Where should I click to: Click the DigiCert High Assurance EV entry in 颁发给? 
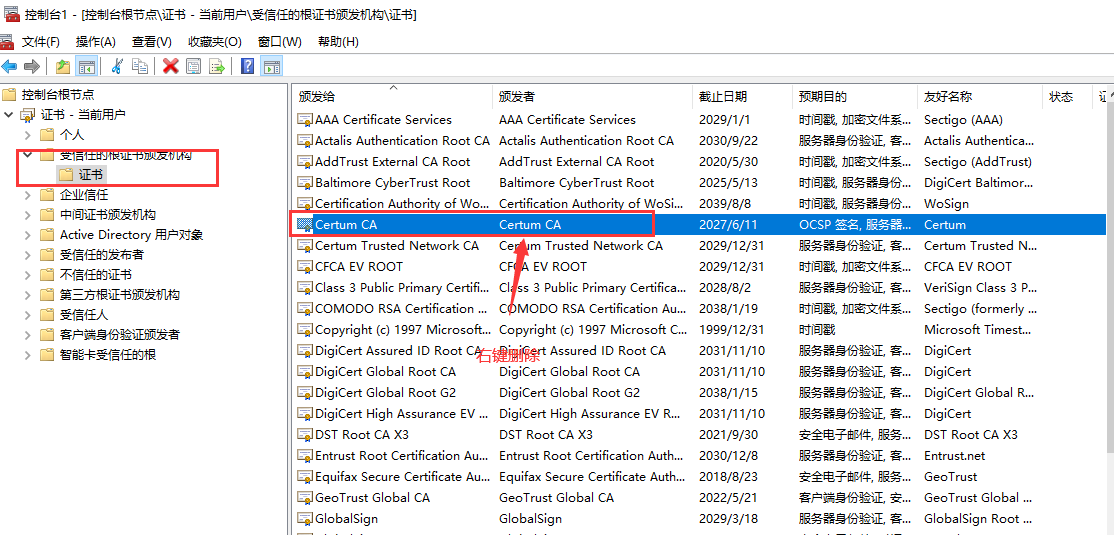(401, 414)
